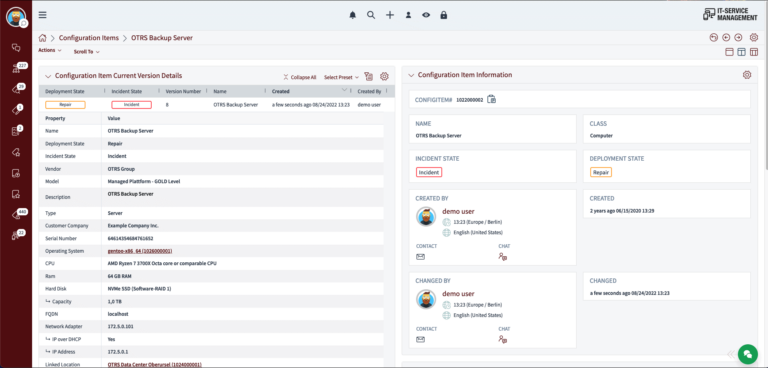Click the filter list icon beside Select Preset
768x368 pixels.
(369, 76)
